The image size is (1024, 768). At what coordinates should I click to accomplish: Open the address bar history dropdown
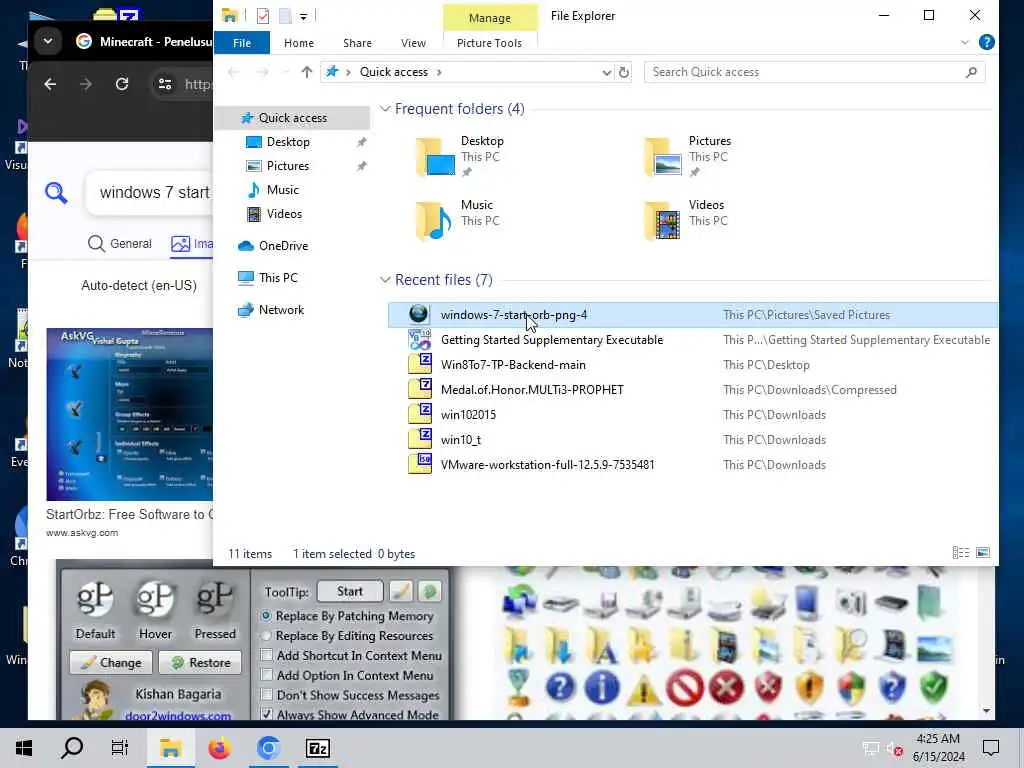[x=606, y=72]
